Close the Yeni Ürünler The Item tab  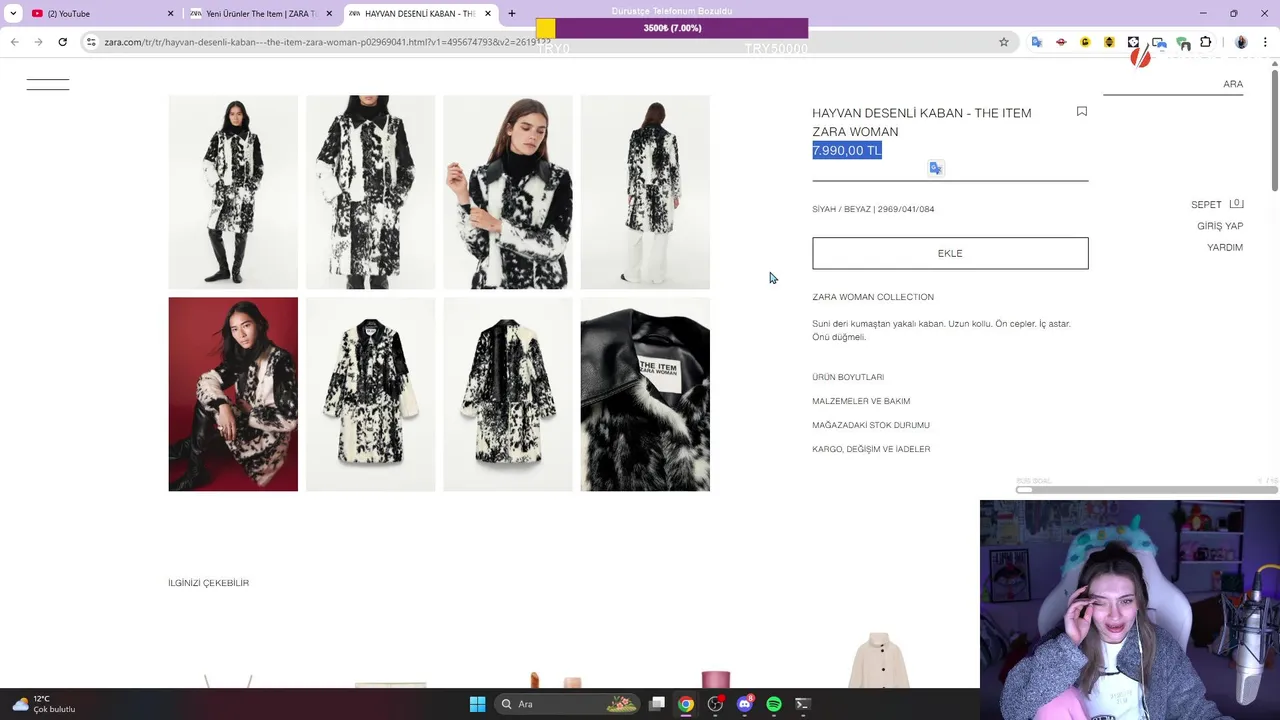pyautogui.click(x=329, y=13)
